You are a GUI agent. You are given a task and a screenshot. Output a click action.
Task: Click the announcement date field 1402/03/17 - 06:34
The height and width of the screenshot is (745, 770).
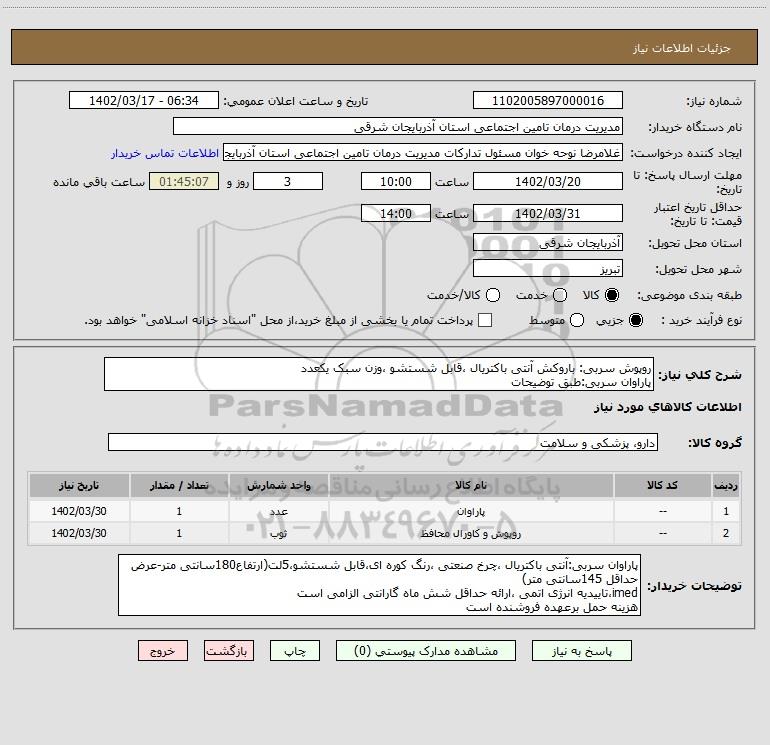143,100
